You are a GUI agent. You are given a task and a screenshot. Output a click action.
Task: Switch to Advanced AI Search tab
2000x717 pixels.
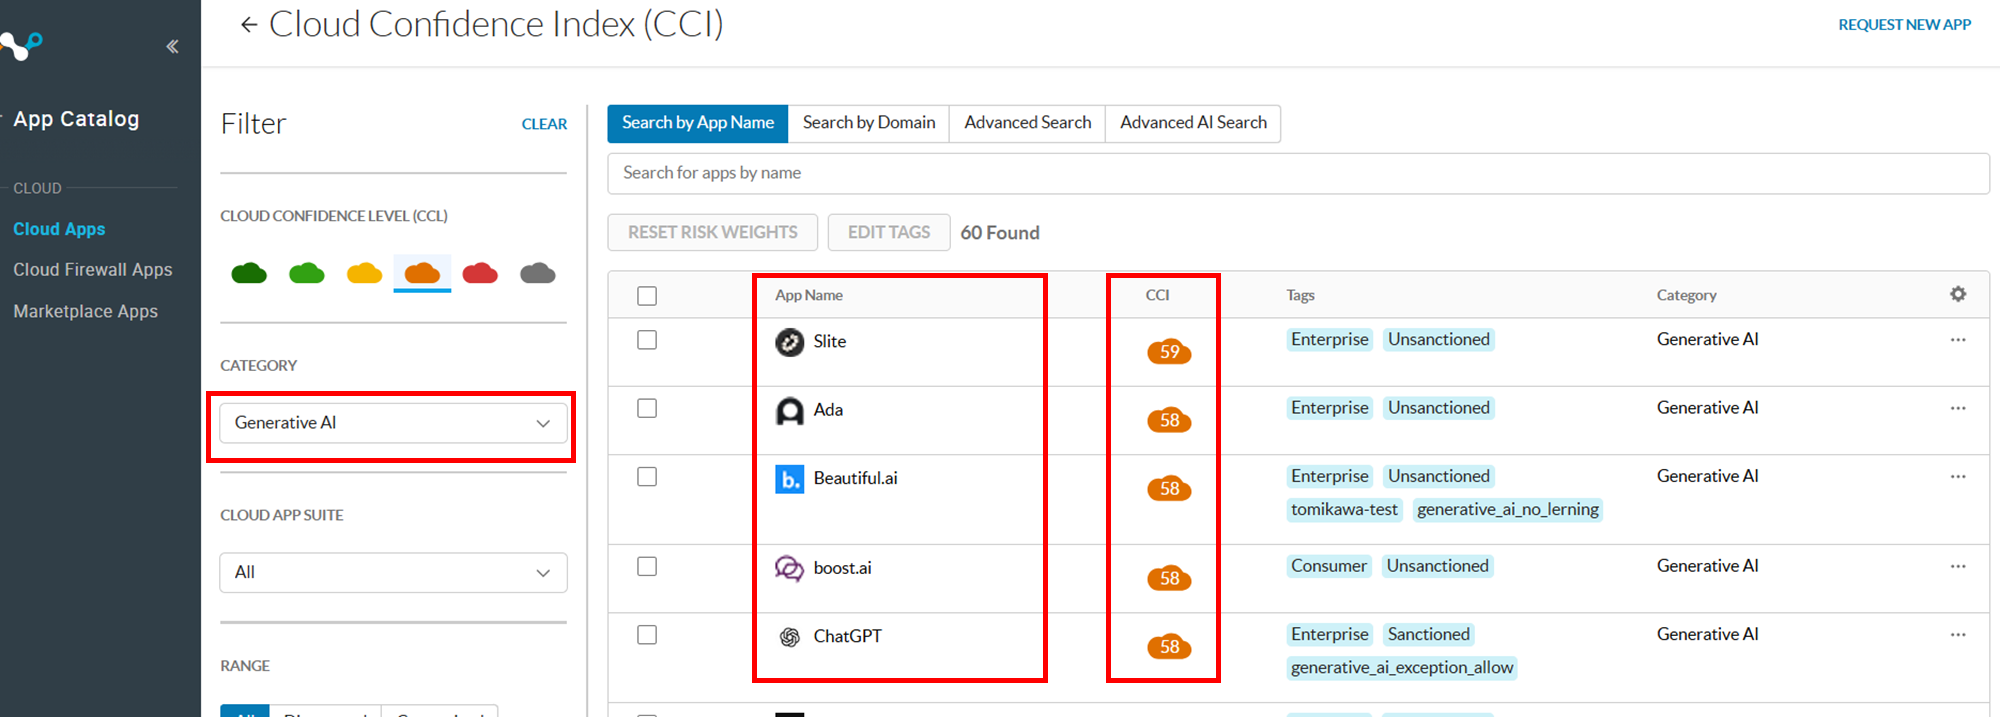click(x=1193, y=123)
